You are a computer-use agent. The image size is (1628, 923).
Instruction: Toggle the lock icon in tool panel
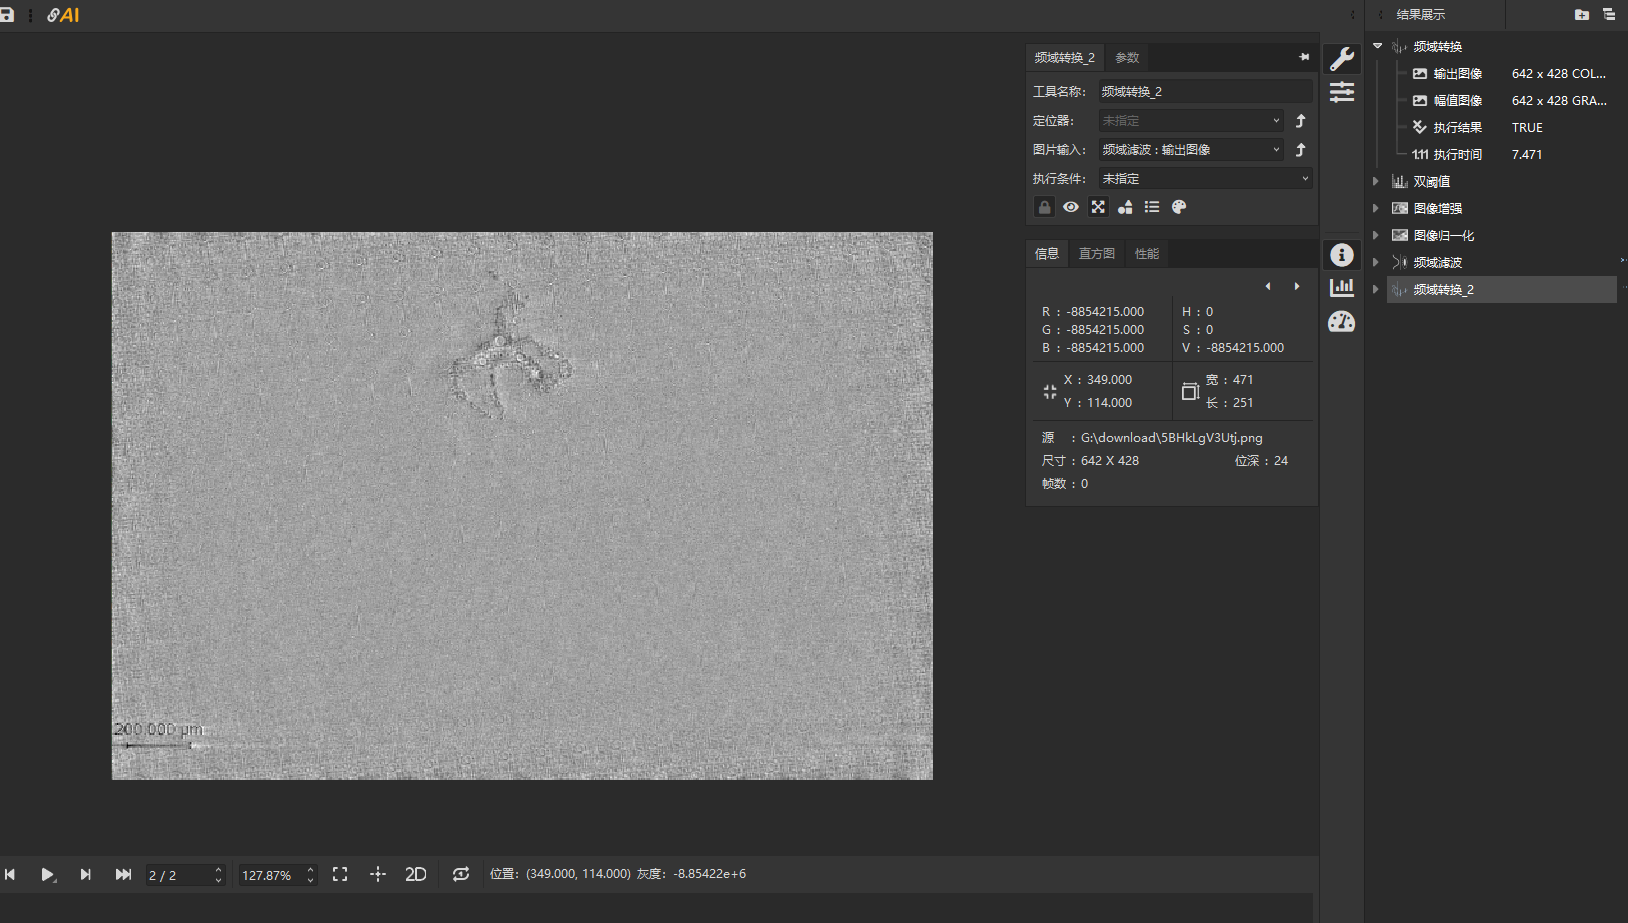[1044, 207]
